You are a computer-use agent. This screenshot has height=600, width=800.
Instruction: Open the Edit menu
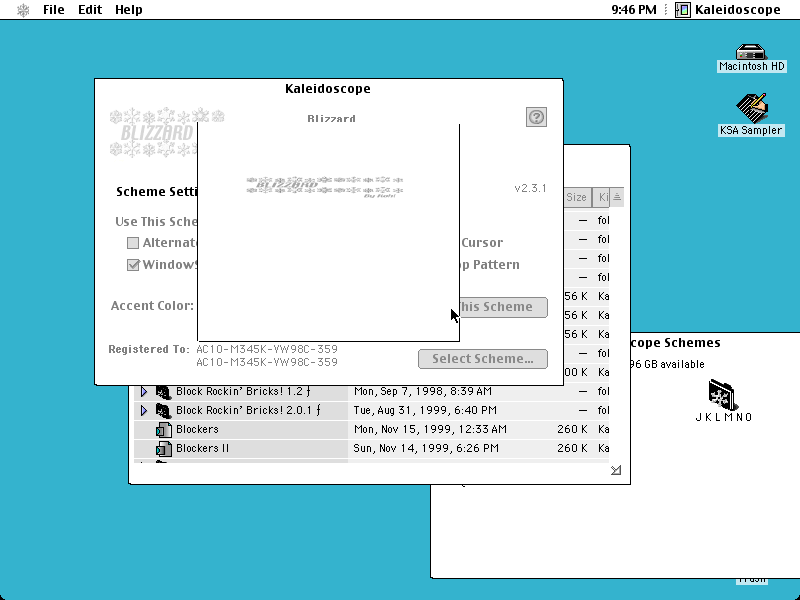[90, 10]
